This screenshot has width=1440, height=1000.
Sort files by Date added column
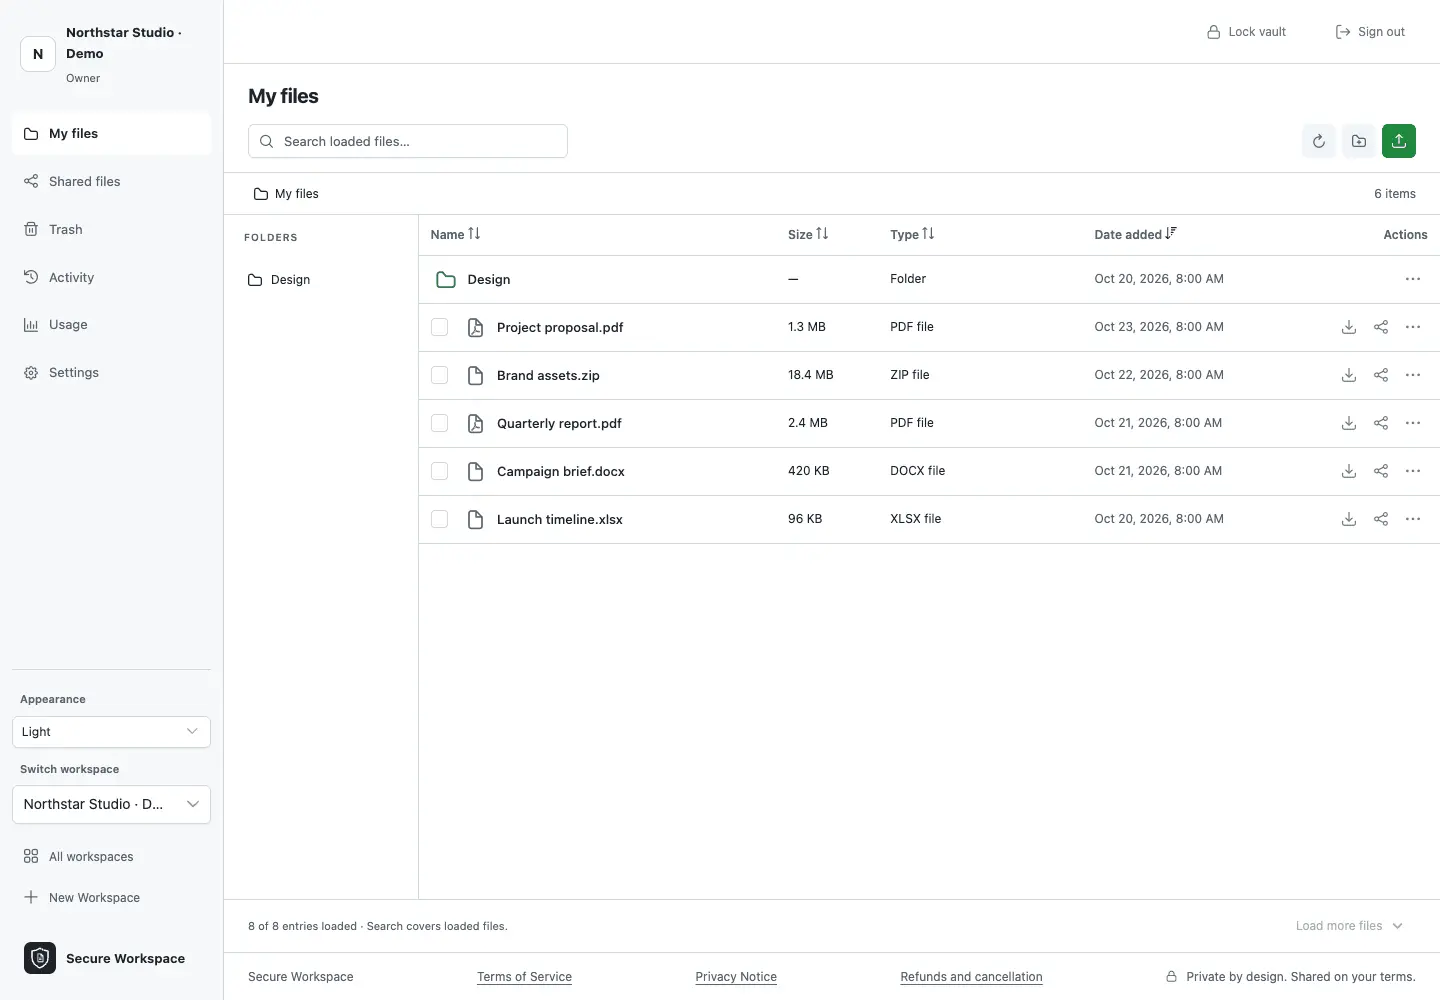click(x=1135, y=234)
